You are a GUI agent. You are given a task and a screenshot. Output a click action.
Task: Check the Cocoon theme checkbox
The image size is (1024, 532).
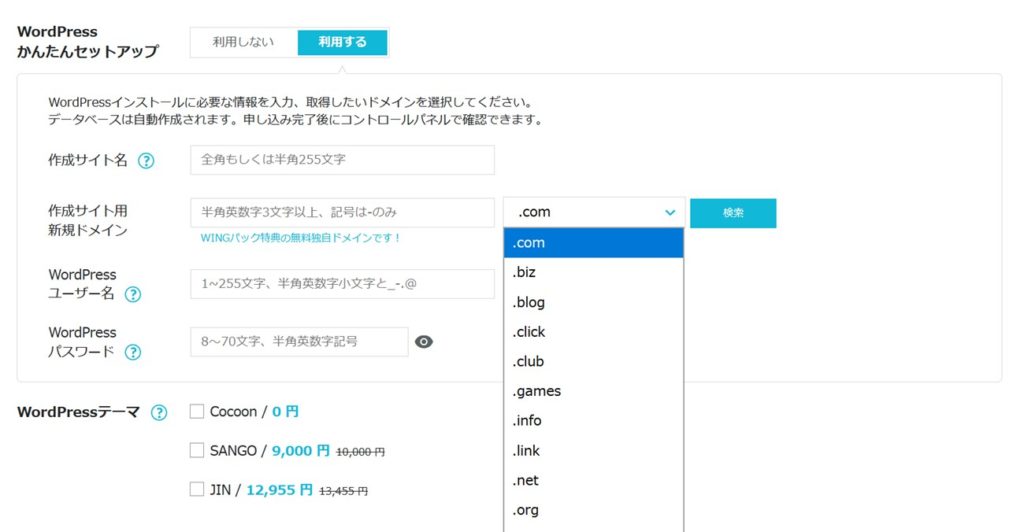tap(197, 411)
